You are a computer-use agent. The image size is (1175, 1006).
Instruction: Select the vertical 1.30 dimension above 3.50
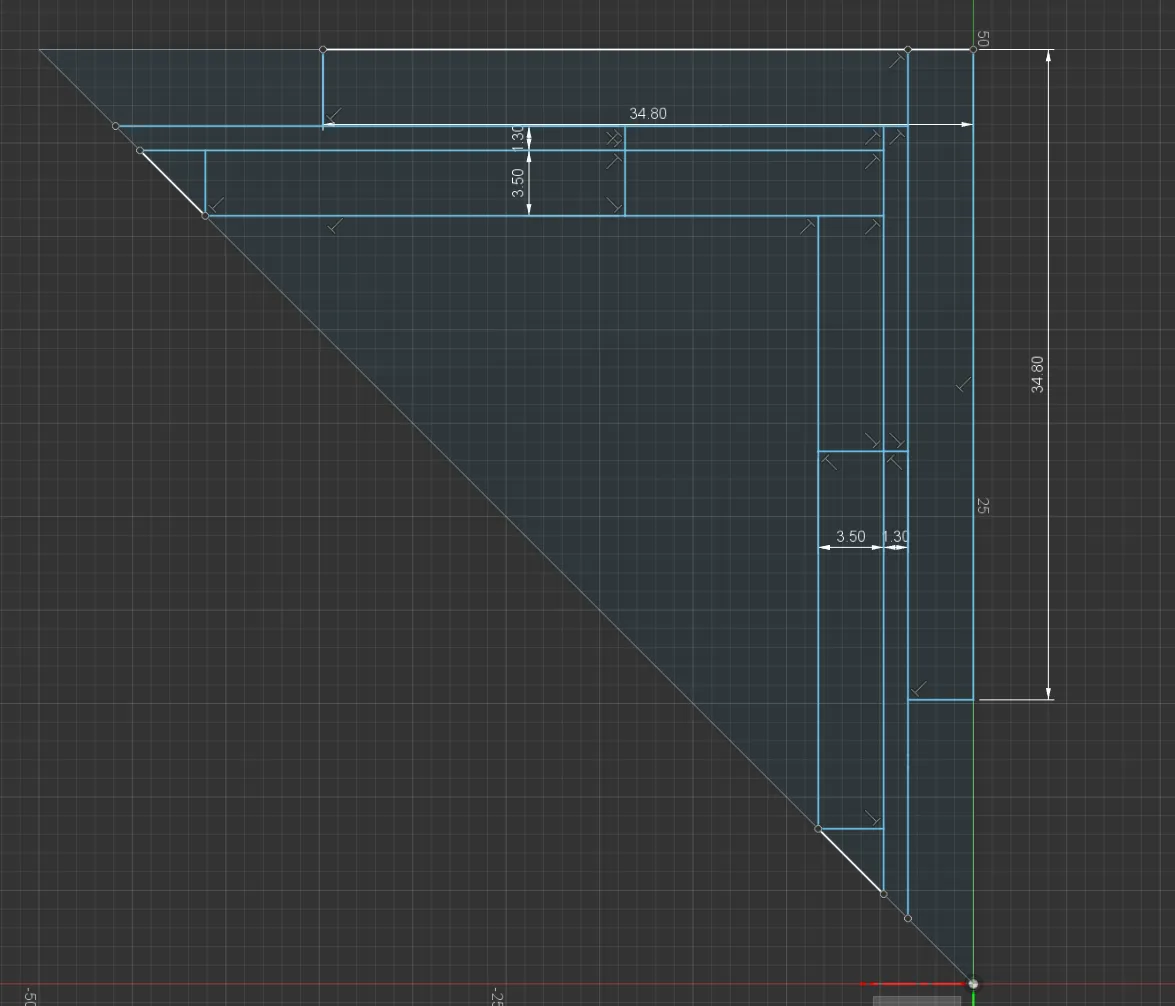click(518, 138)
